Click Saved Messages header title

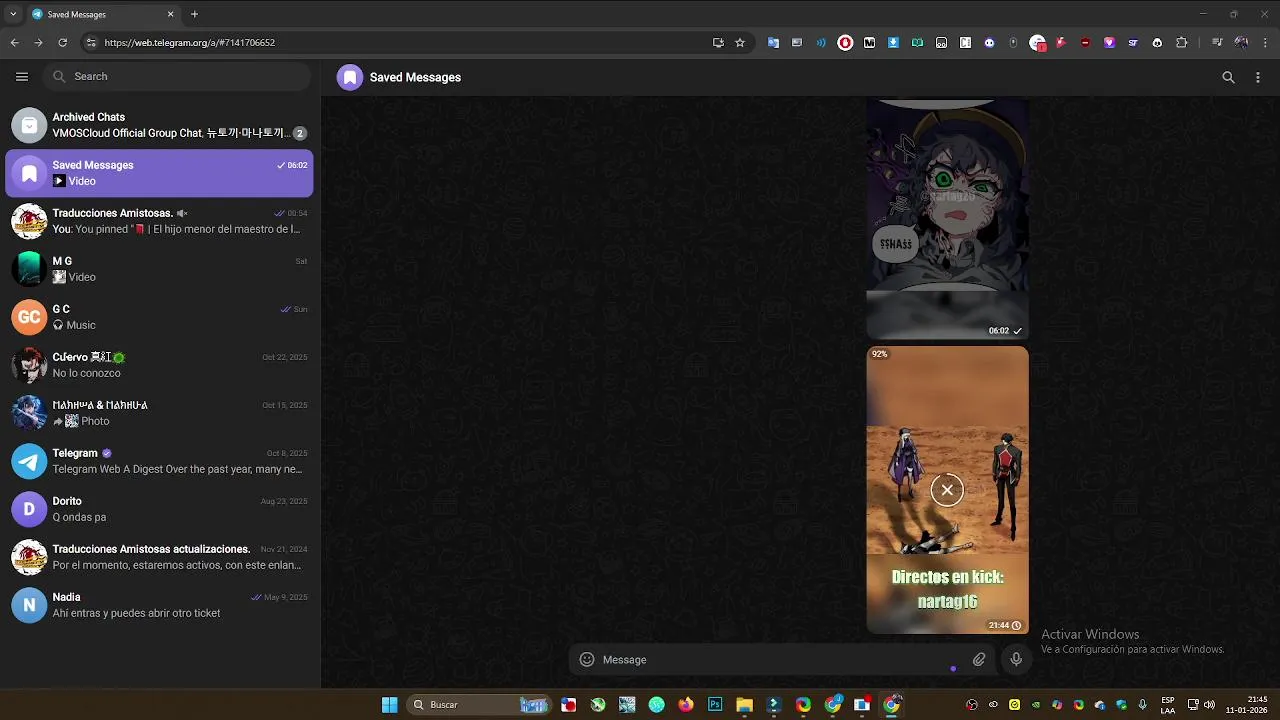click(x=415, y=77)
